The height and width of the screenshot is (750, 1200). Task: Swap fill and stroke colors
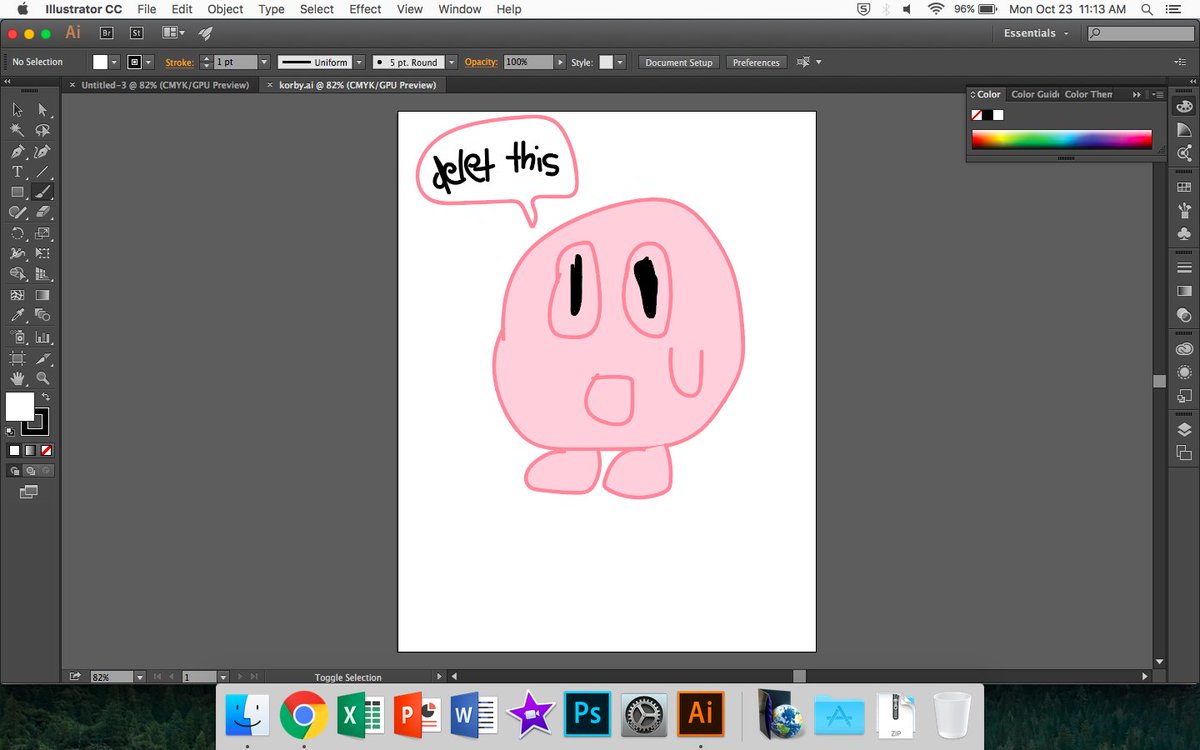click(x=46, y=397)
